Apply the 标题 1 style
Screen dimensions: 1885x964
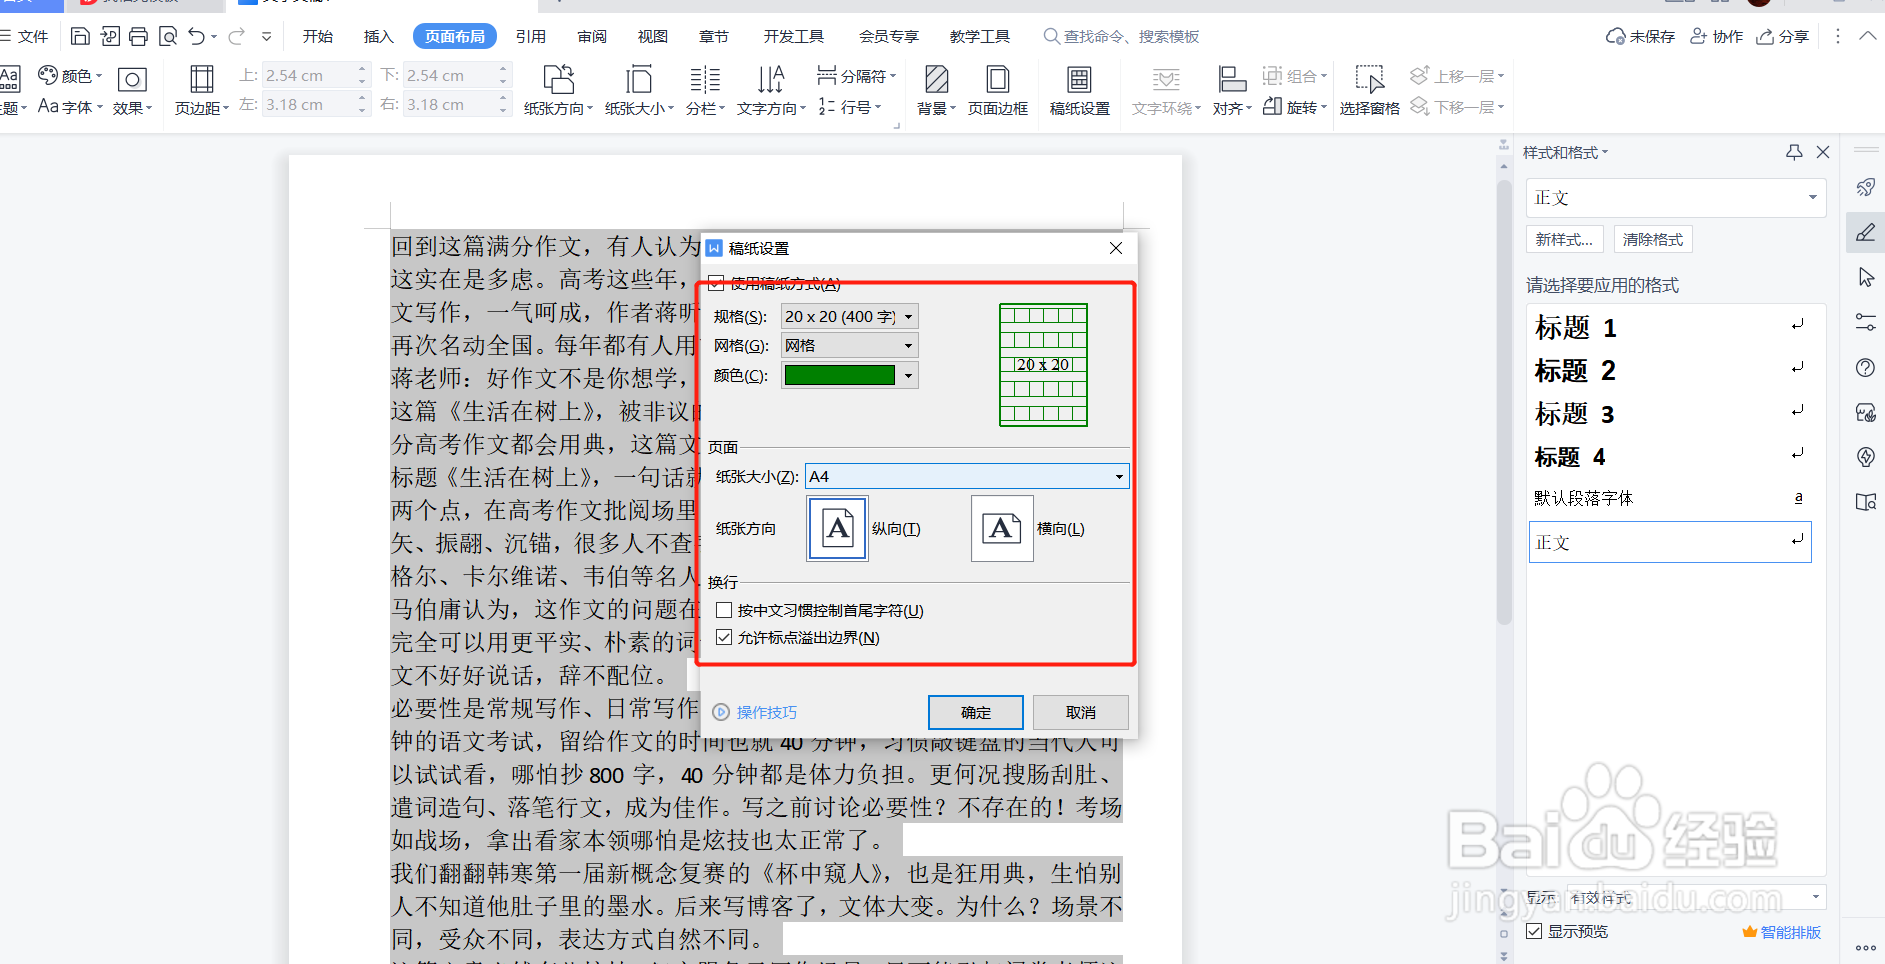1670,327
